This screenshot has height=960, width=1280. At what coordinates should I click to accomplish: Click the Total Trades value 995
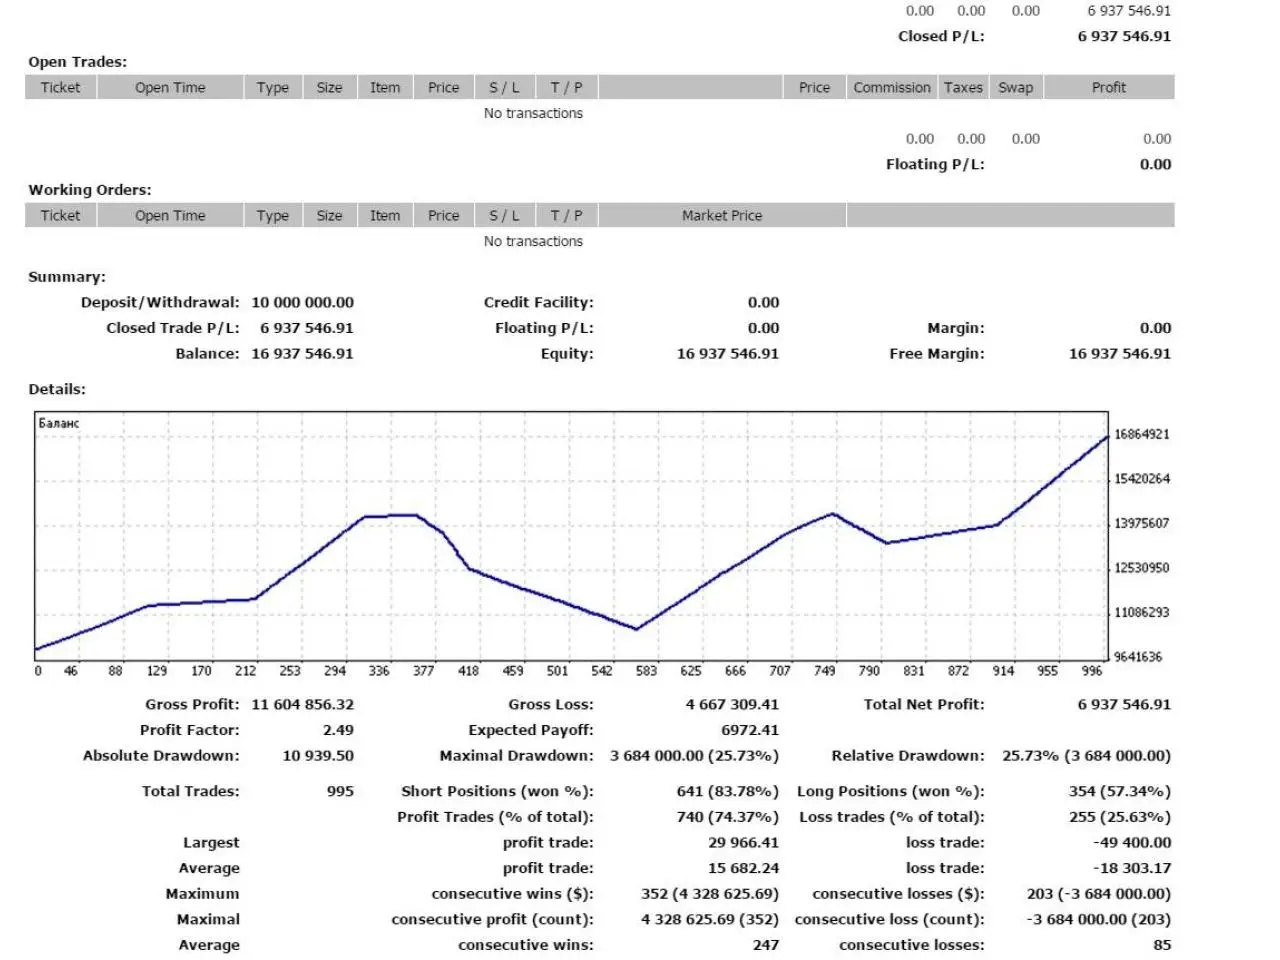(x=340, y=792)
